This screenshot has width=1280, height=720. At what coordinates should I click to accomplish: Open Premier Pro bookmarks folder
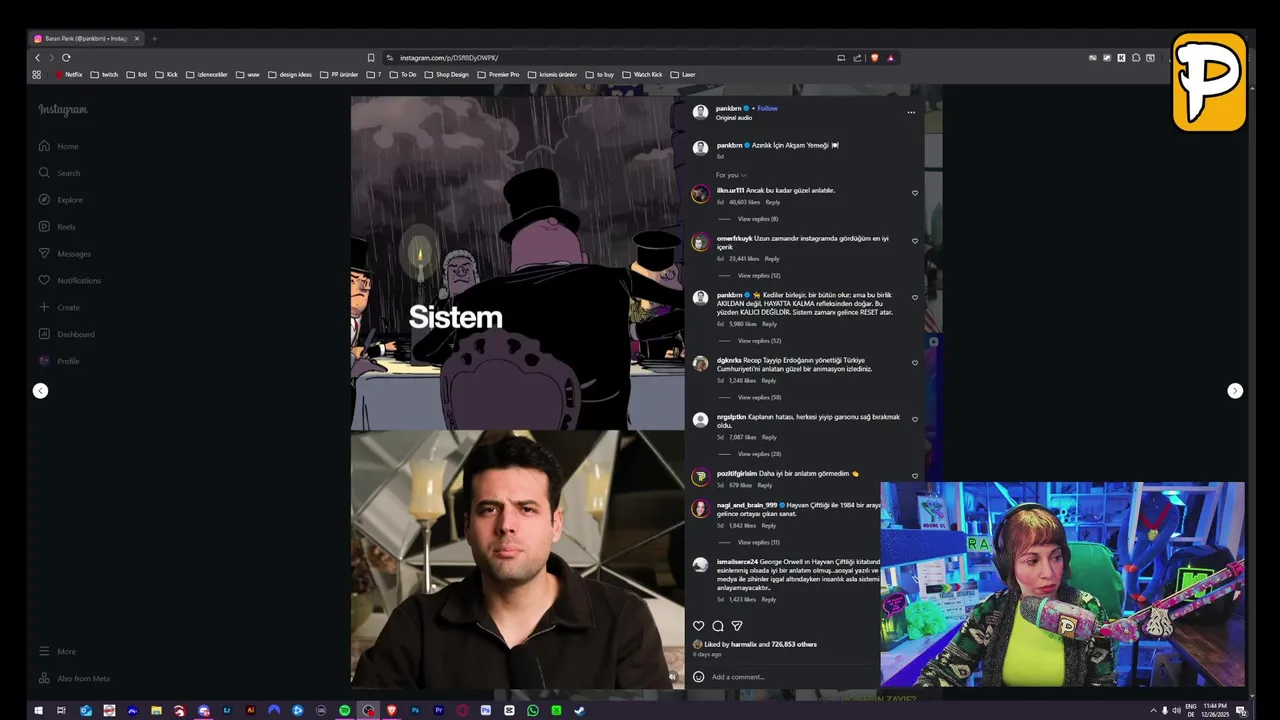point(498,75)
